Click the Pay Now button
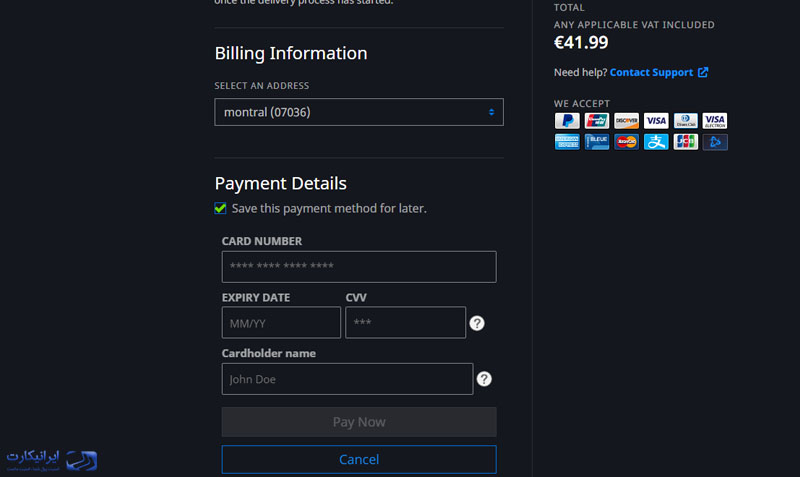800x477 pixels. point(359,422)
